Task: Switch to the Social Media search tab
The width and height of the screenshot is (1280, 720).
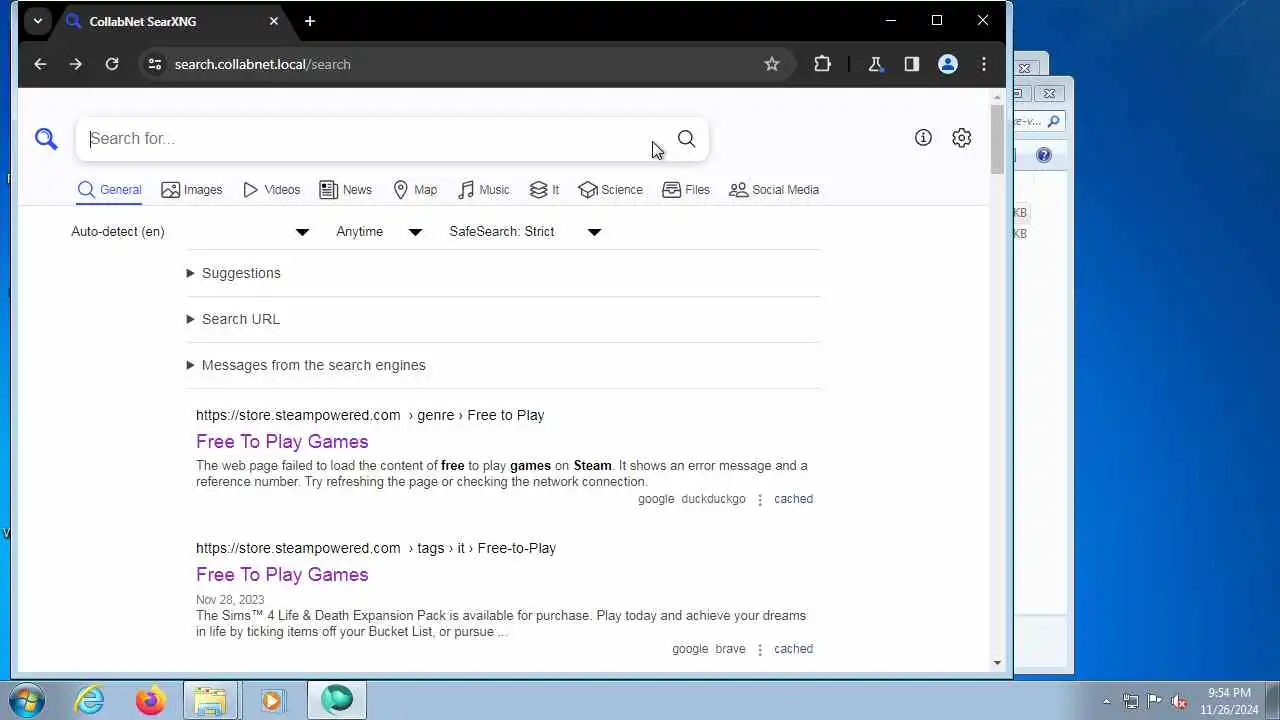Action: [774, 189]
